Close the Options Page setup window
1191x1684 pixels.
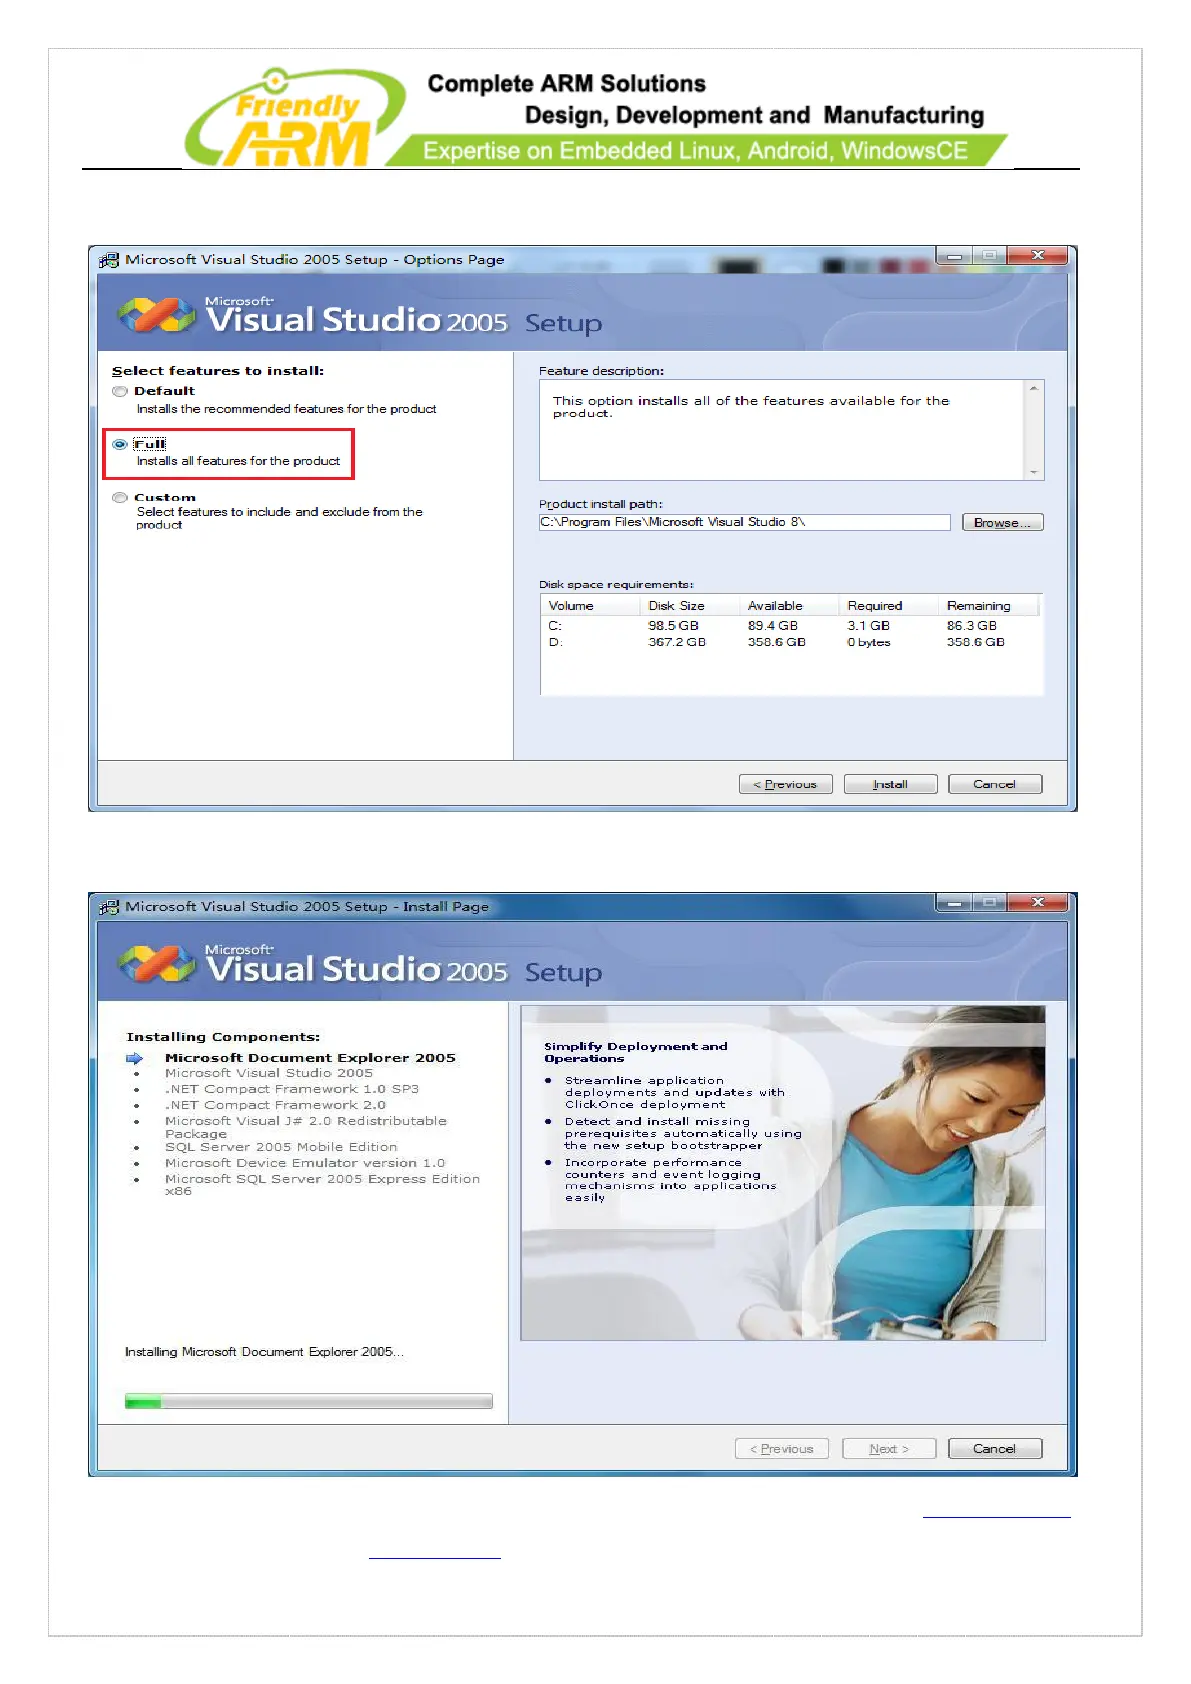pos(1038,256)
